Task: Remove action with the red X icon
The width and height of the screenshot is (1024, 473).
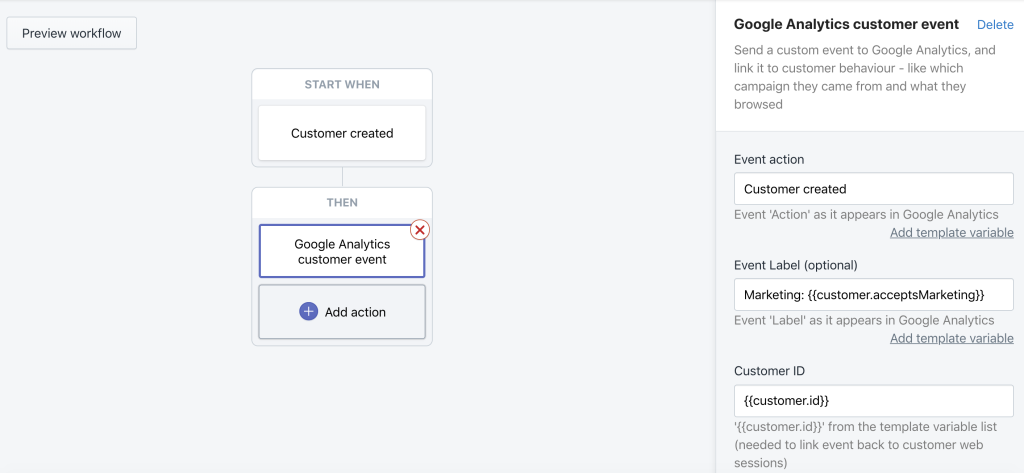Action: tap(420, 230)
